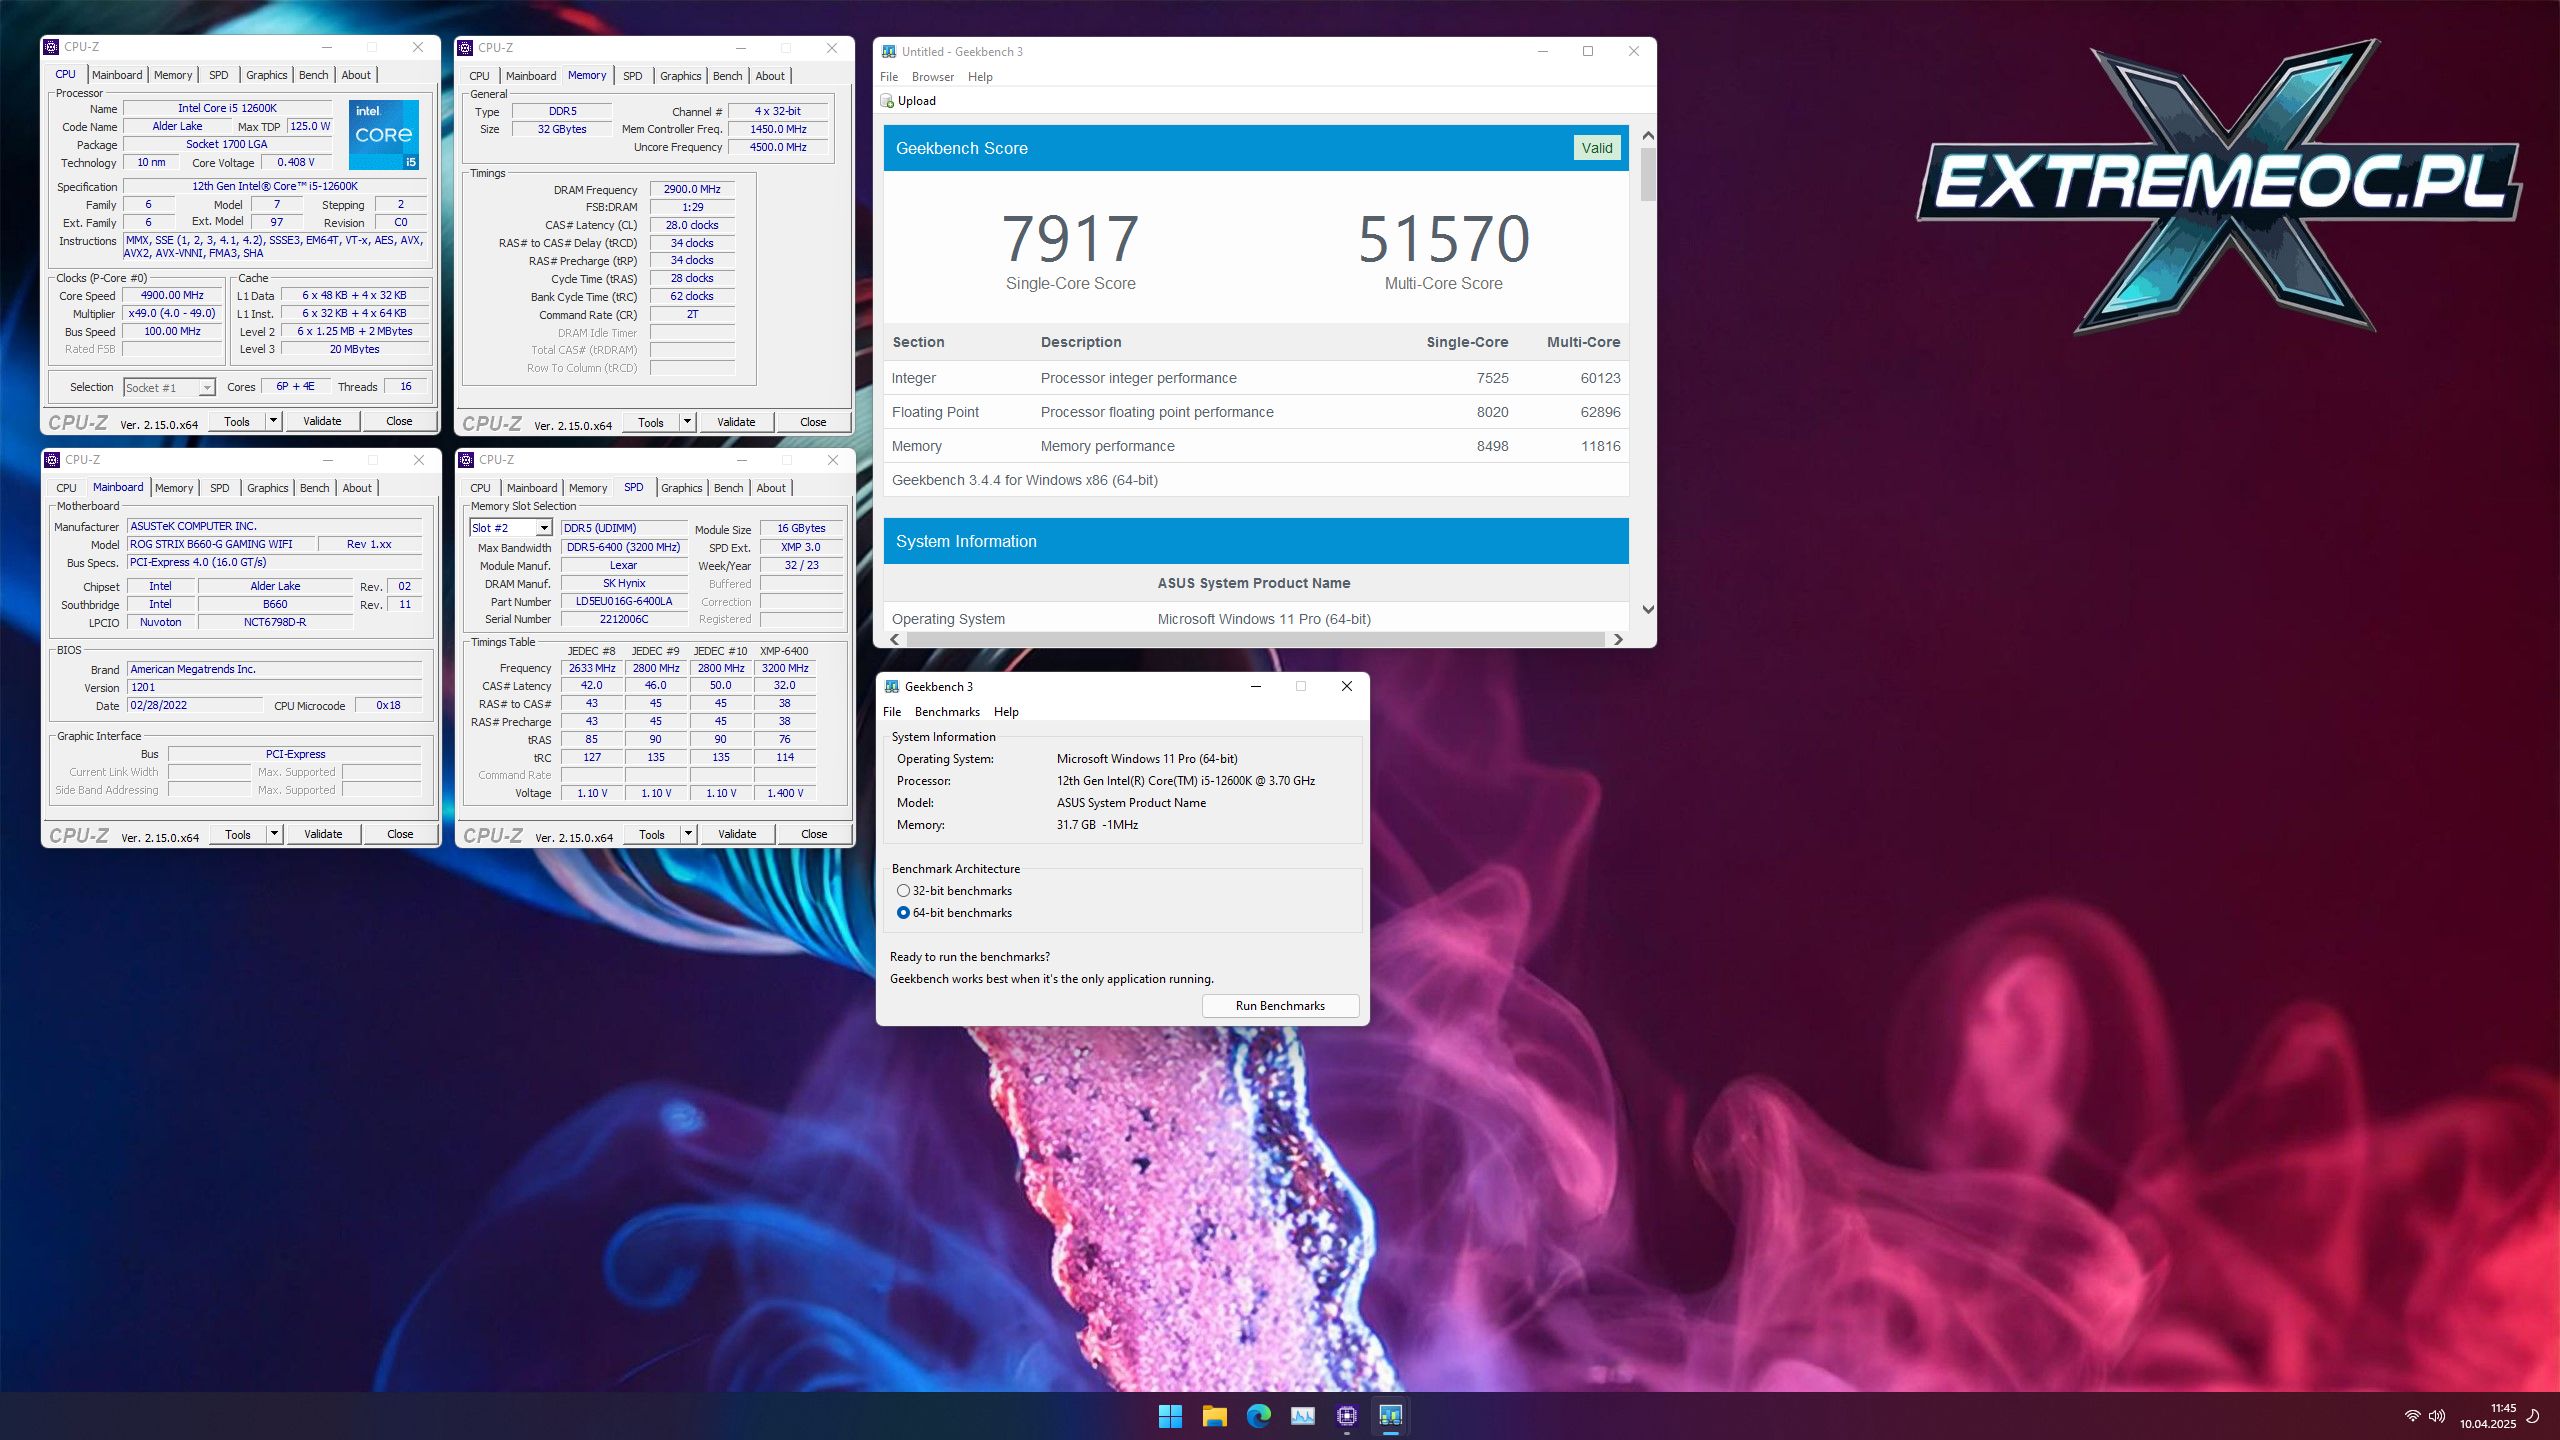The width and height of the screenshot is (2560, 1440).
Task: Open Benchmarks menu in Geekbench 3
Action: [947, 712]
